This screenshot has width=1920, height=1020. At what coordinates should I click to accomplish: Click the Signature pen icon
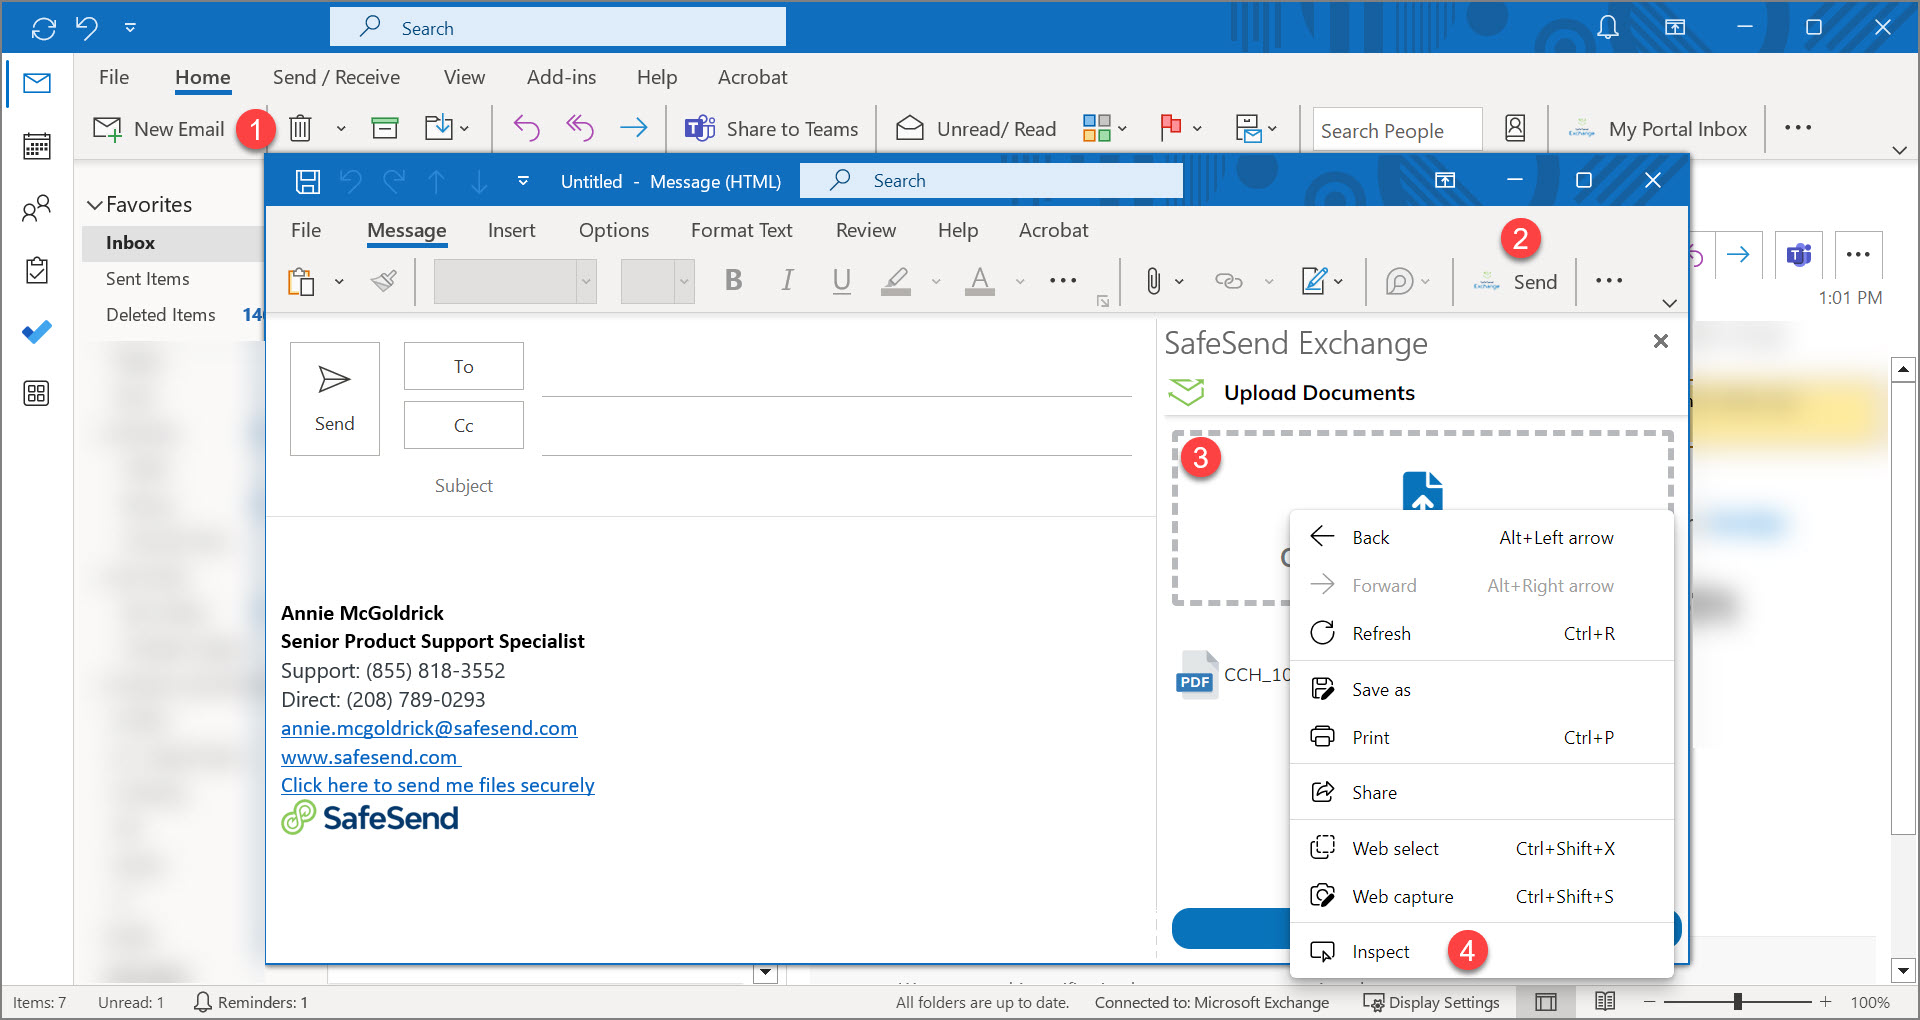[x=1313, y=281]
